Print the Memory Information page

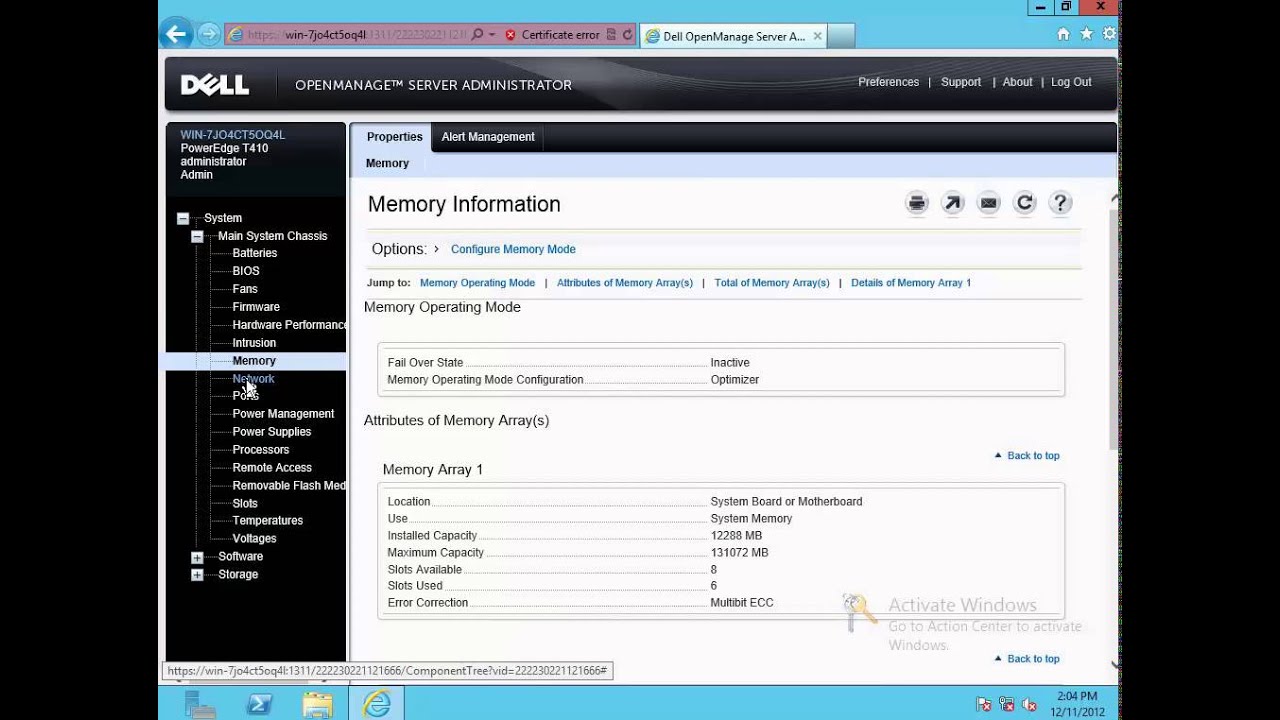[x=917, y=203]
